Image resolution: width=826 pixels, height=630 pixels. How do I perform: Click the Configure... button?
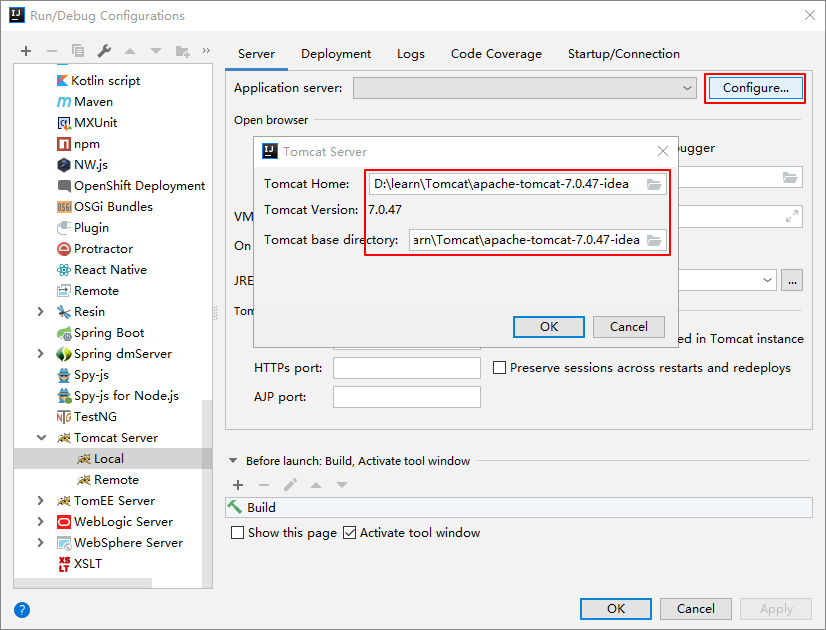(755, 88)
